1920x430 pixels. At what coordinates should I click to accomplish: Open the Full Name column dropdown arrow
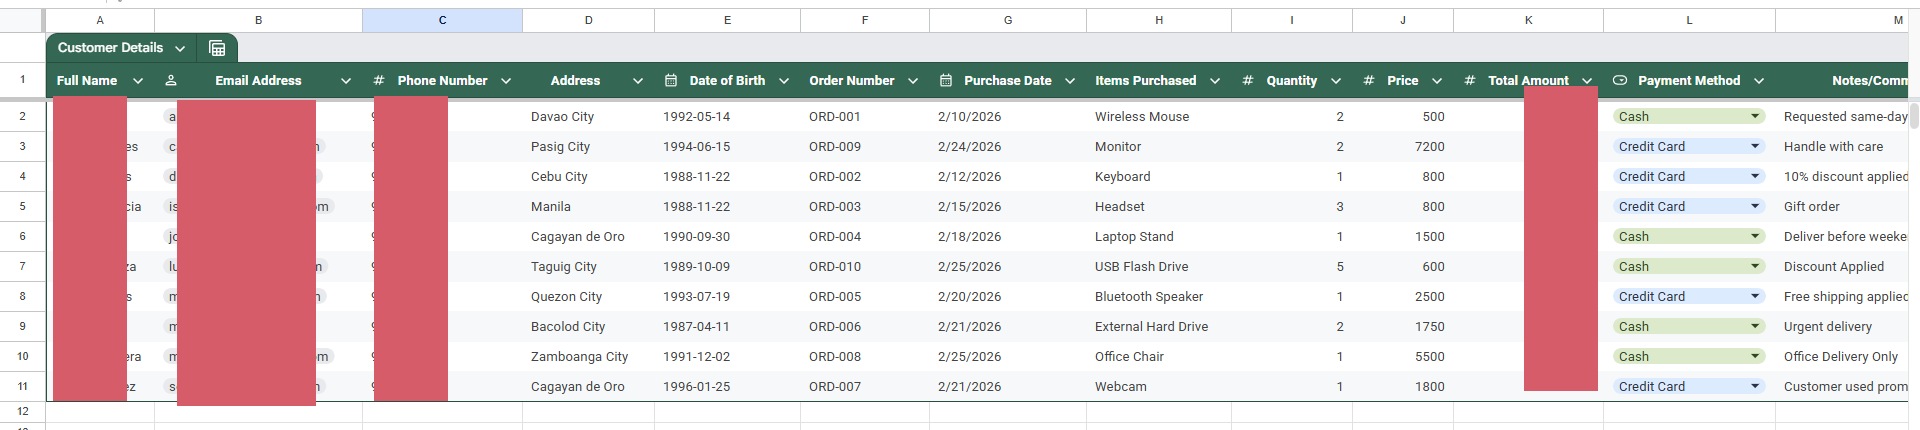click(138, 81)
